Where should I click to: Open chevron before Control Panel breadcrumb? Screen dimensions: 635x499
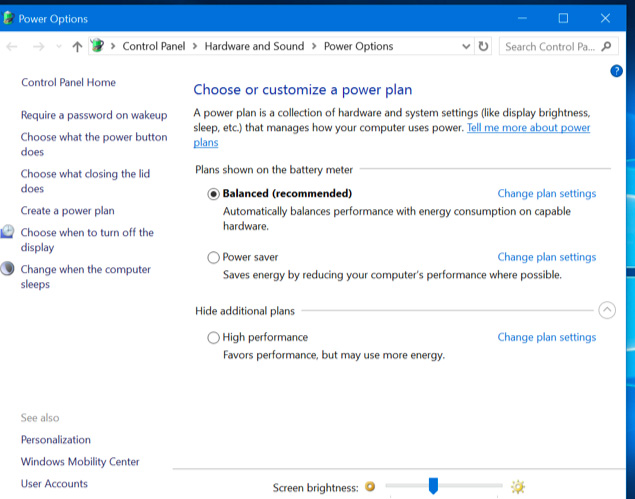pyautogui.click(x=113, y=46)
